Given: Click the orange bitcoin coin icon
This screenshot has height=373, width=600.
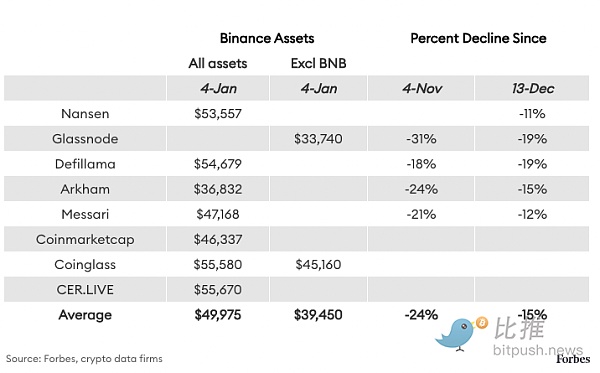Looking at the screenshot, I should pyautogui.click(x=482, y=323).
